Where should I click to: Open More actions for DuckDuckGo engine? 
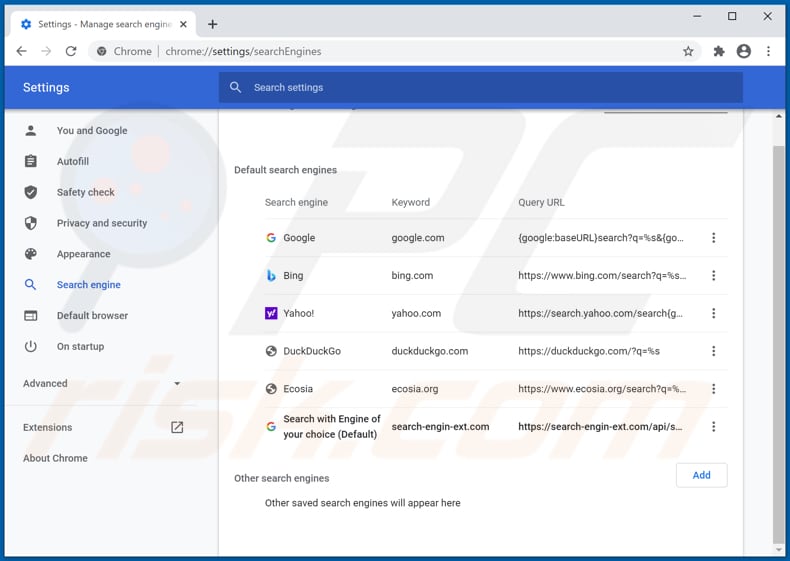pyautogui.click(x=713, y=351)
